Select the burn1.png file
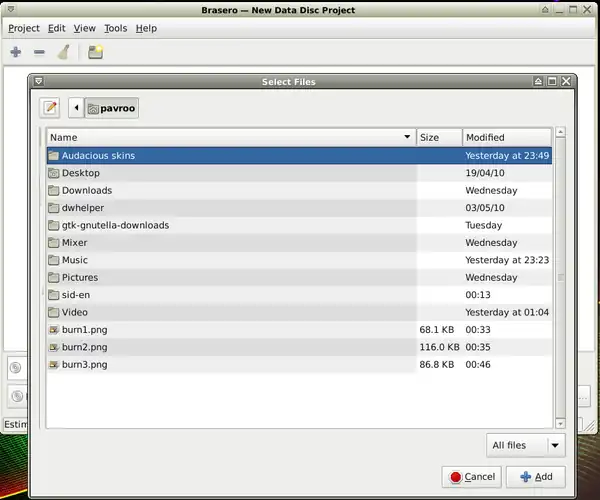The image size is (600, 500). point(84,330)
